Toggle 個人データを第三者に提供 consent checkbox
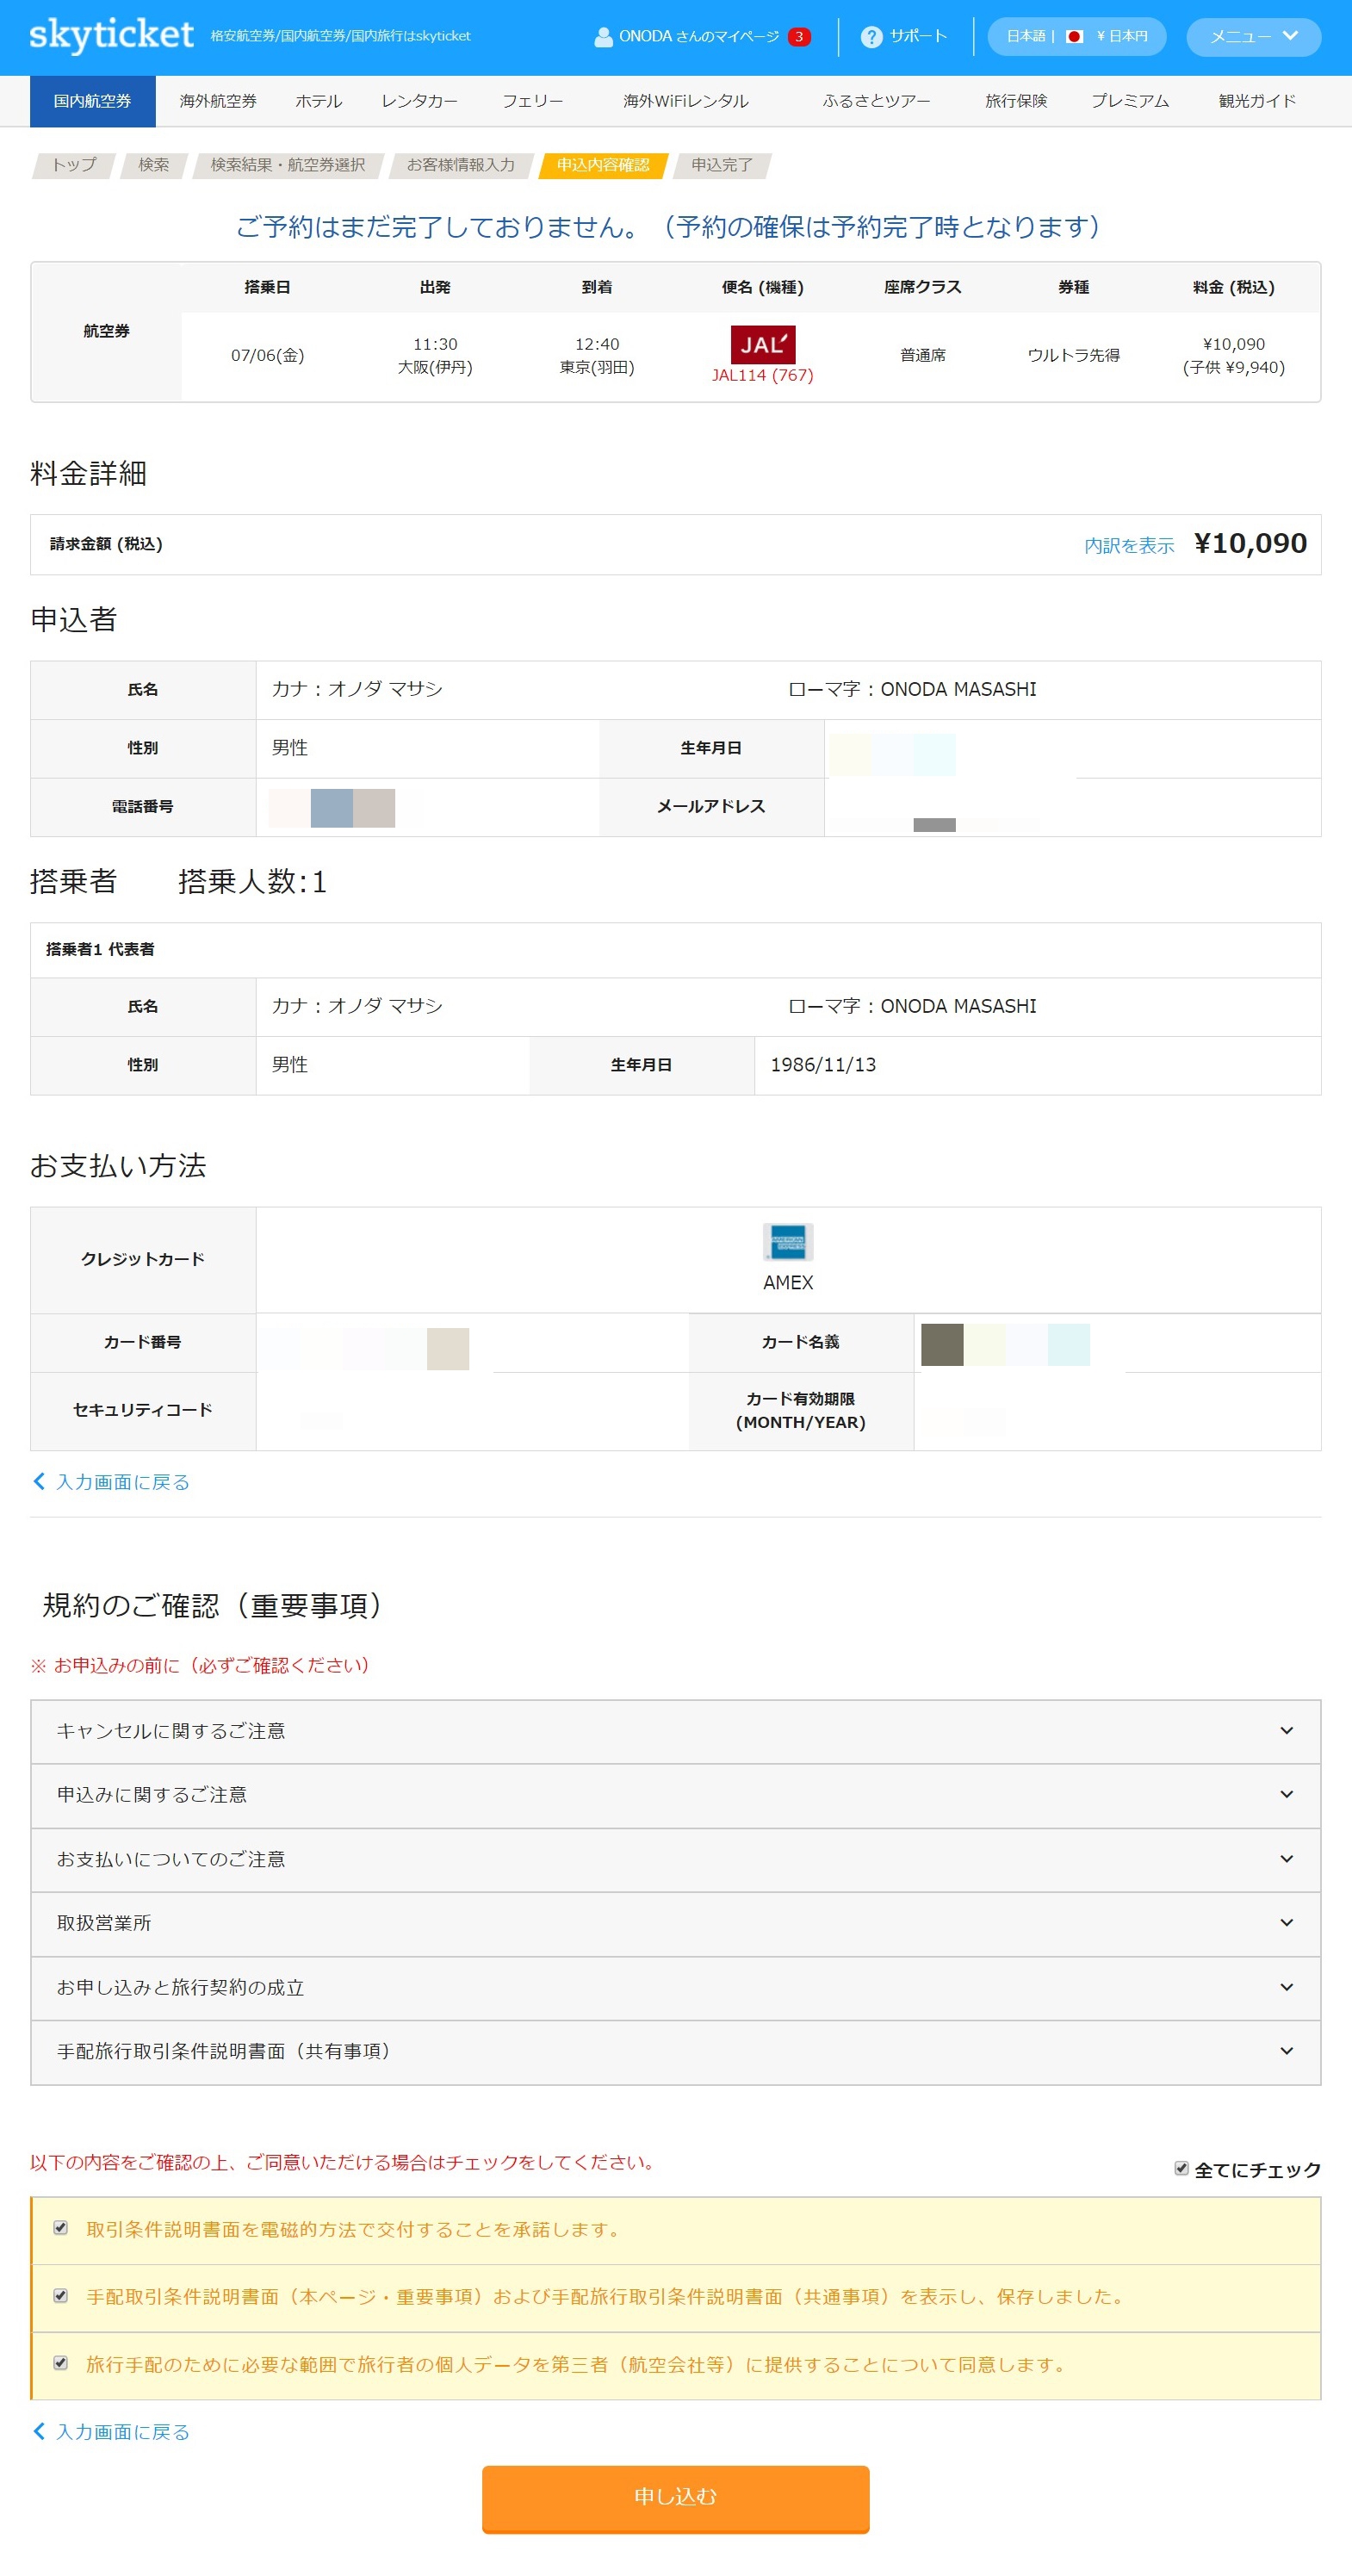This screenshot has width=1352, height=2576. tap(61, 2363)
